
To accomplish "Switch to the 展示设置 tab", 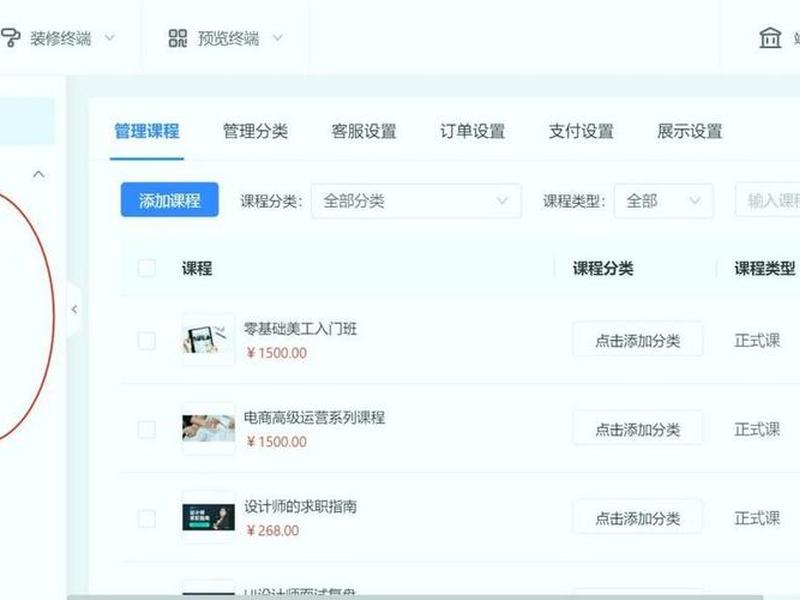I will [690, 132].
